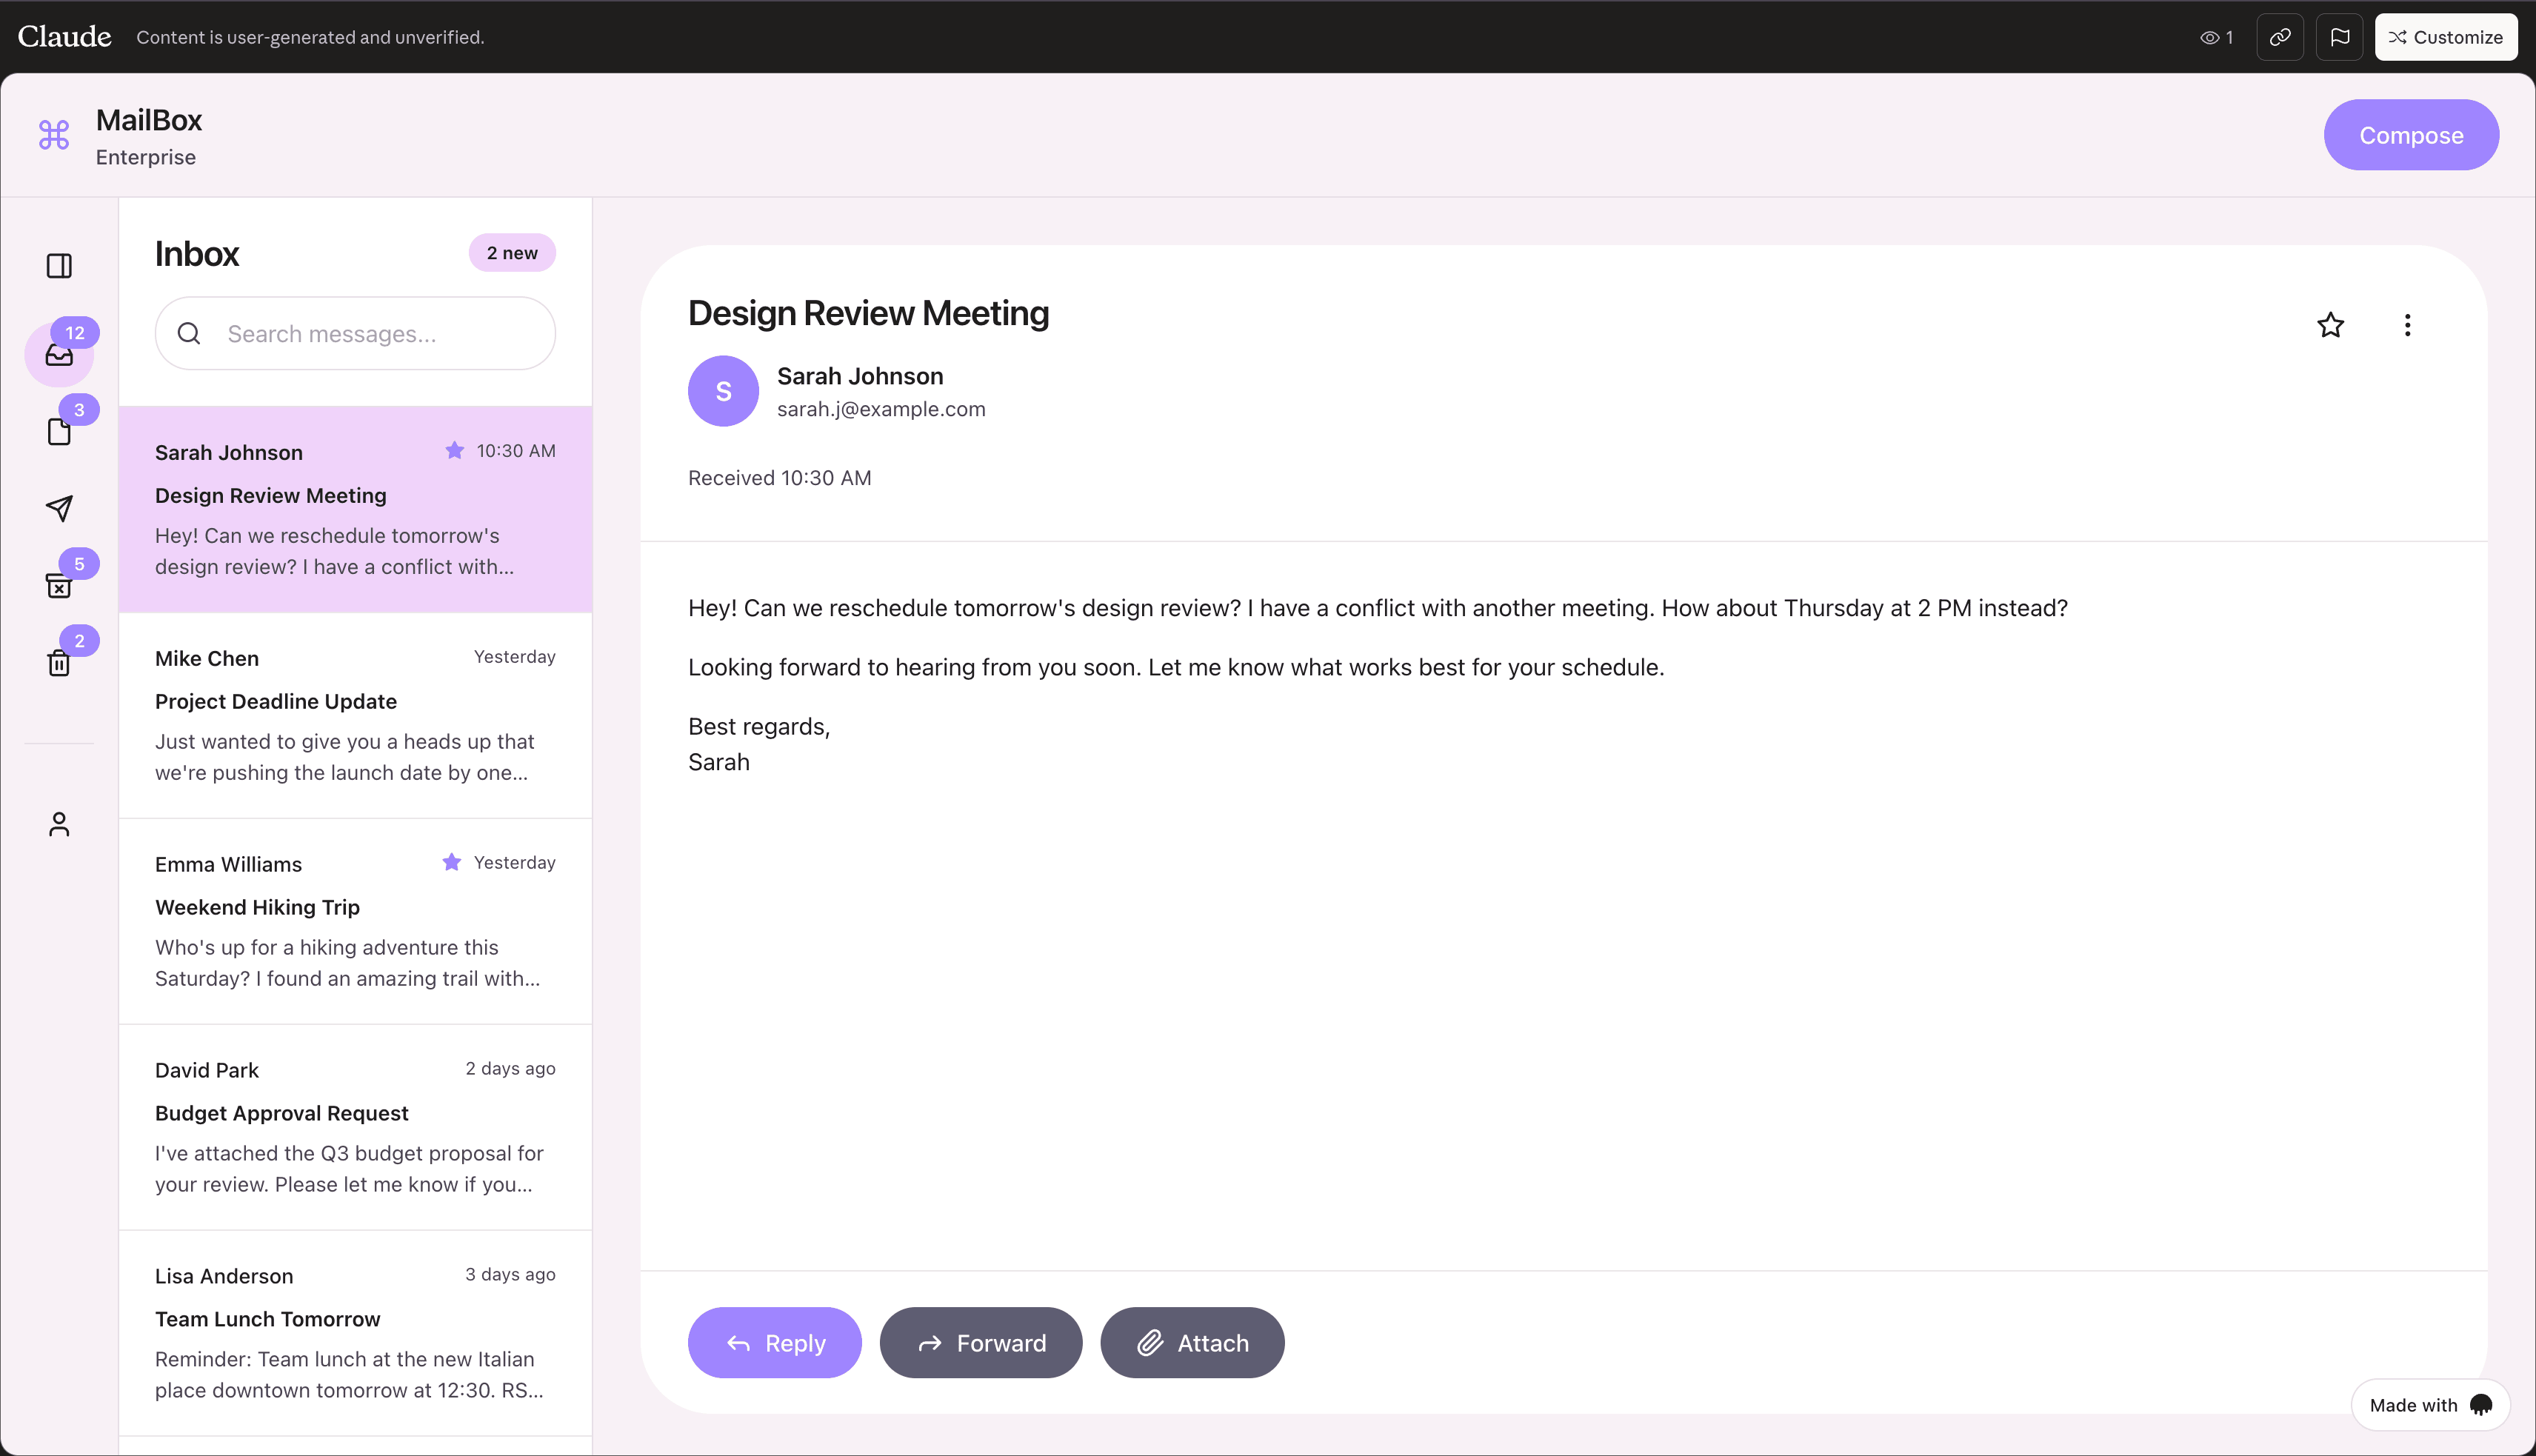The image size is (2536, 1456).
Task: Toggle star on the open Design Review email
Action: tap(2330, 325)
